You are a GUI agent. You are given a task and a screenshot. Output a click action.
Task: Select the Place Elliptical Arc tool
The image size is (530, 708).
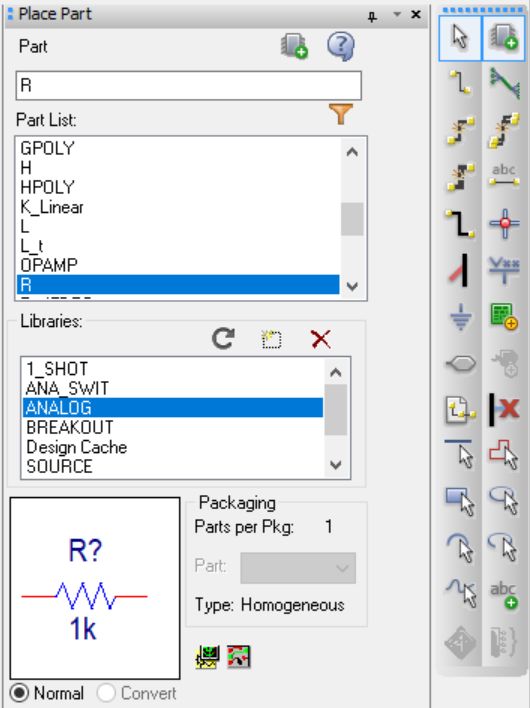504,547
